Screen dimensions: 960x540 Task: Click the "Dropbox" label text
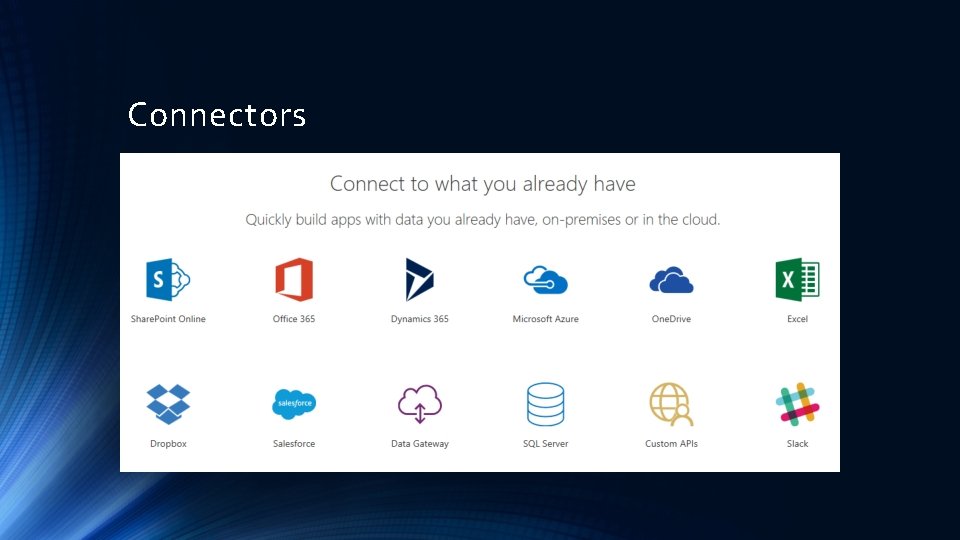pyautogui.click(x=168, y=444)
